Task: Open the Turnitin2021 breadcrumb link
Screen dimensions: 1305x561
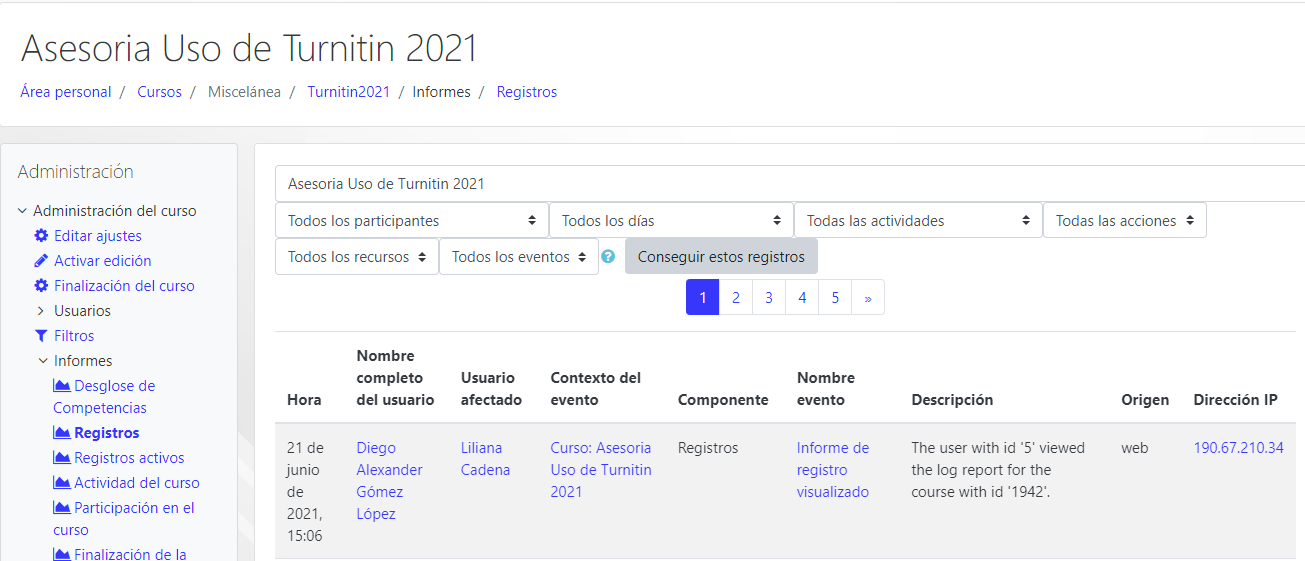Action: pyautogui.click(x=348, y=92)
